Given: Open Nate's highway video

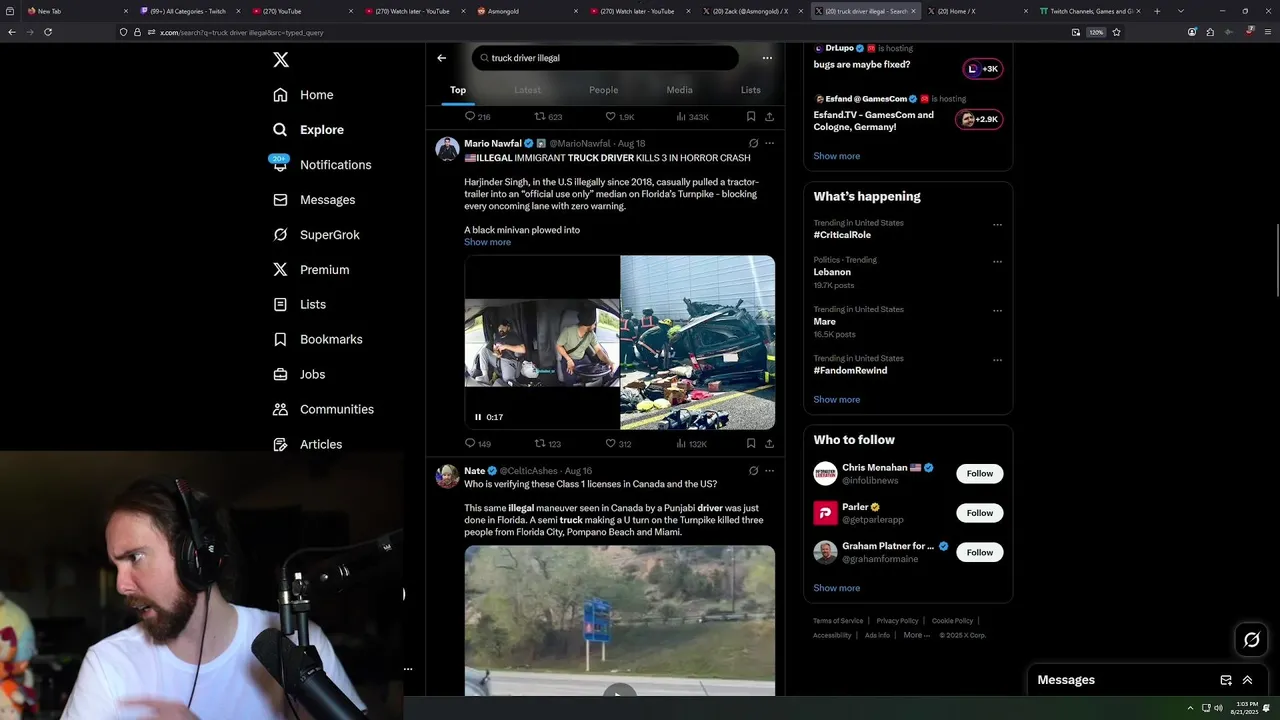Looking at the screenshot, I should click(619, 620).
